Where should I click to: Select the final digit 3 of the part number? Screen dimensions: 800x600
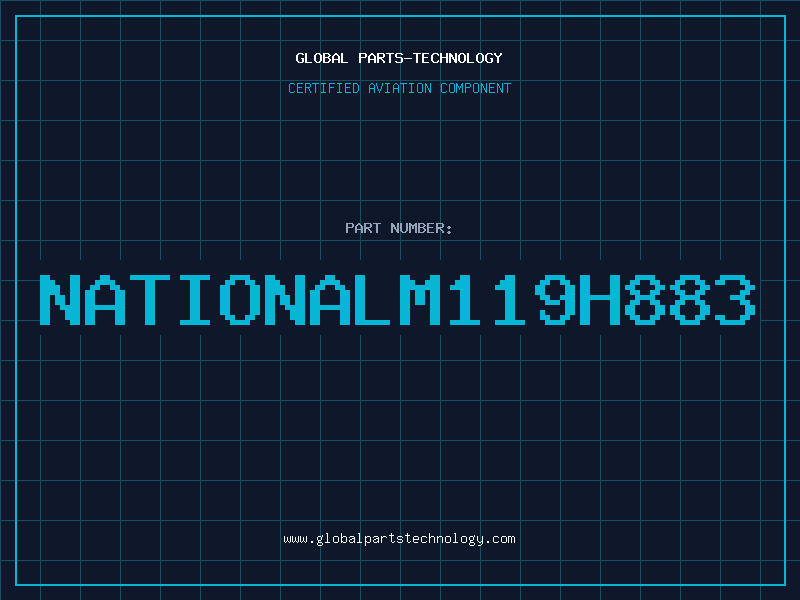point(735,299)
